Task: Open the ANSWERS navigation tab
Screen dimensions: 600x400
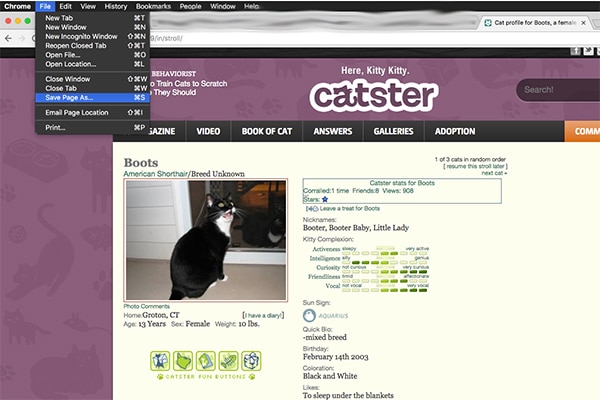Action: pos(333,131)
